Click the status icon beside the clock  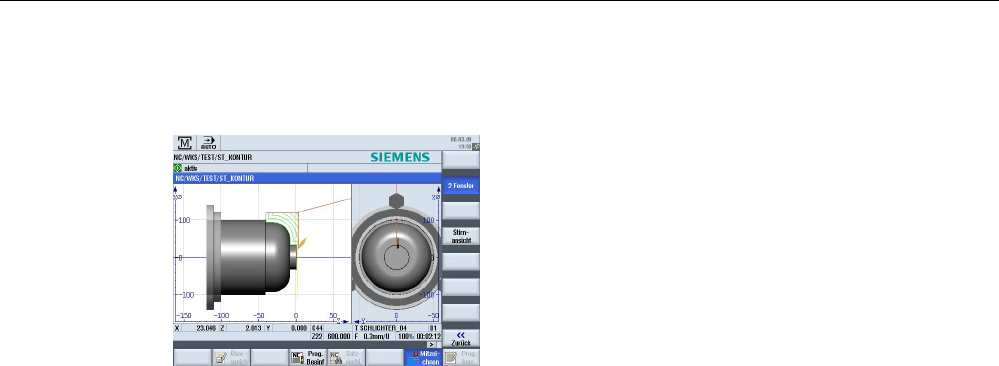476,147
